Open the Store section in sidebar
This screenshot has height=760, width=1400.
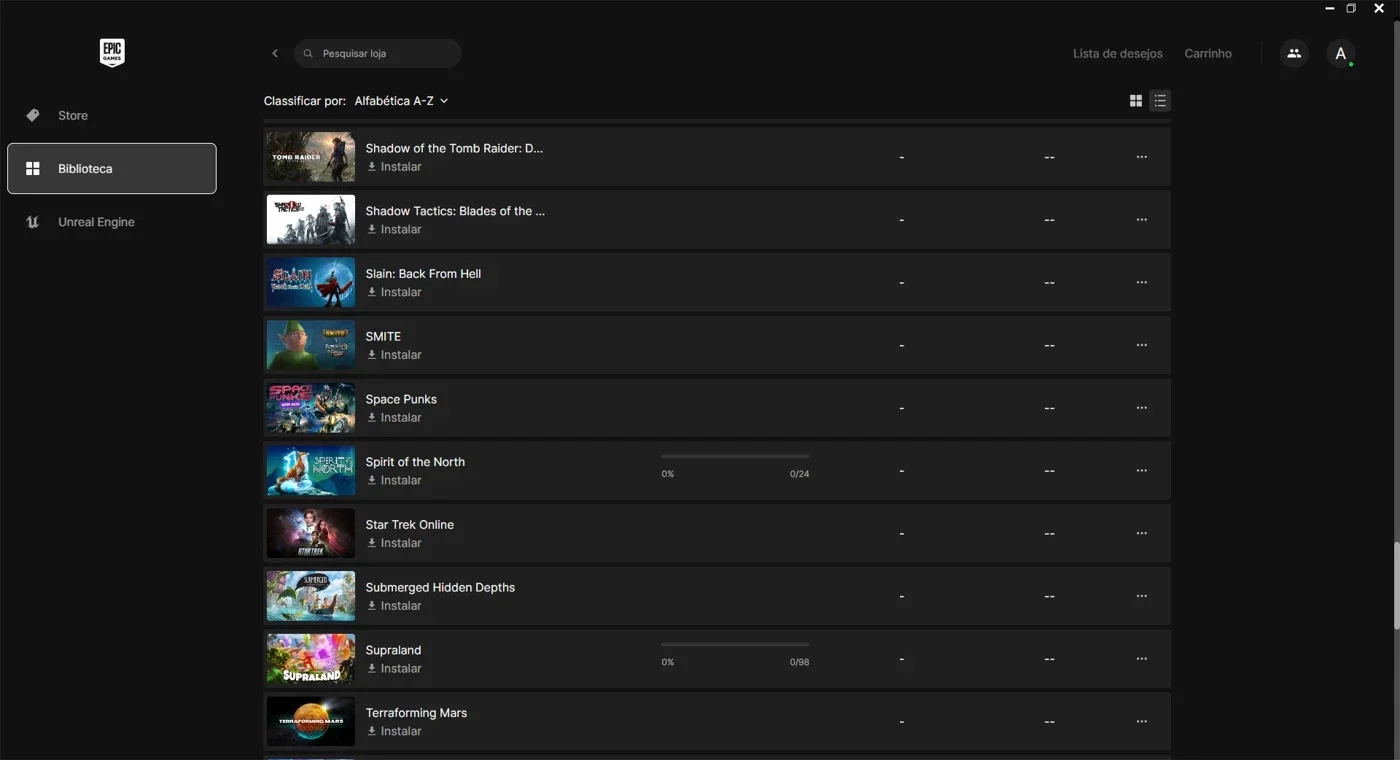(112, 116)
